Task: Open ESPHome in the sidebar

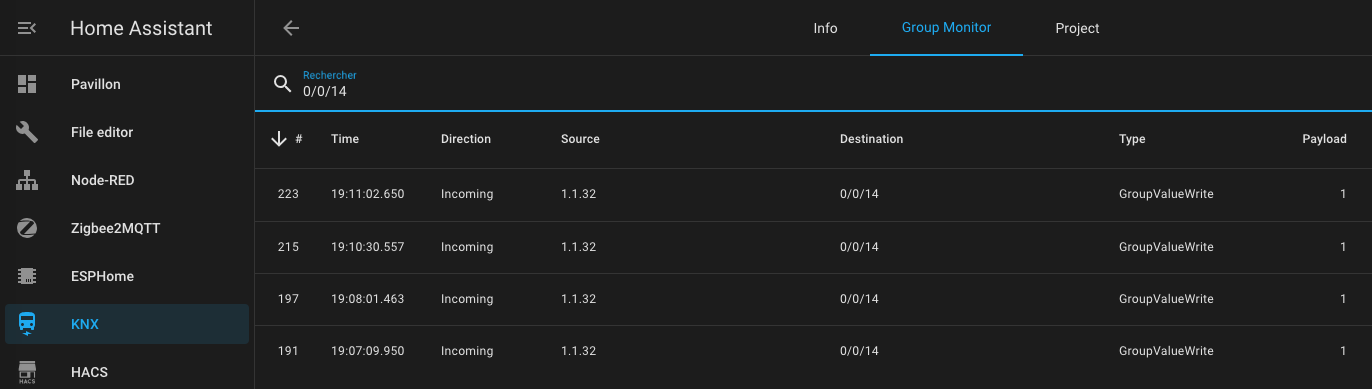Action: [x=127, y=276]
